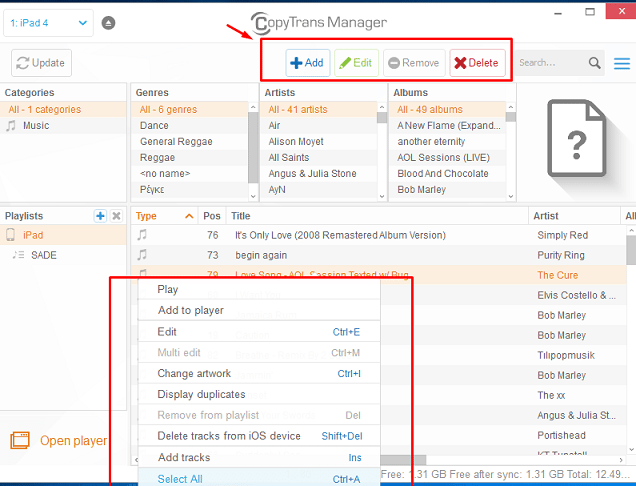Select artist All Saints
This screenshot has width=636, height=486.
(x=319, y=157)
